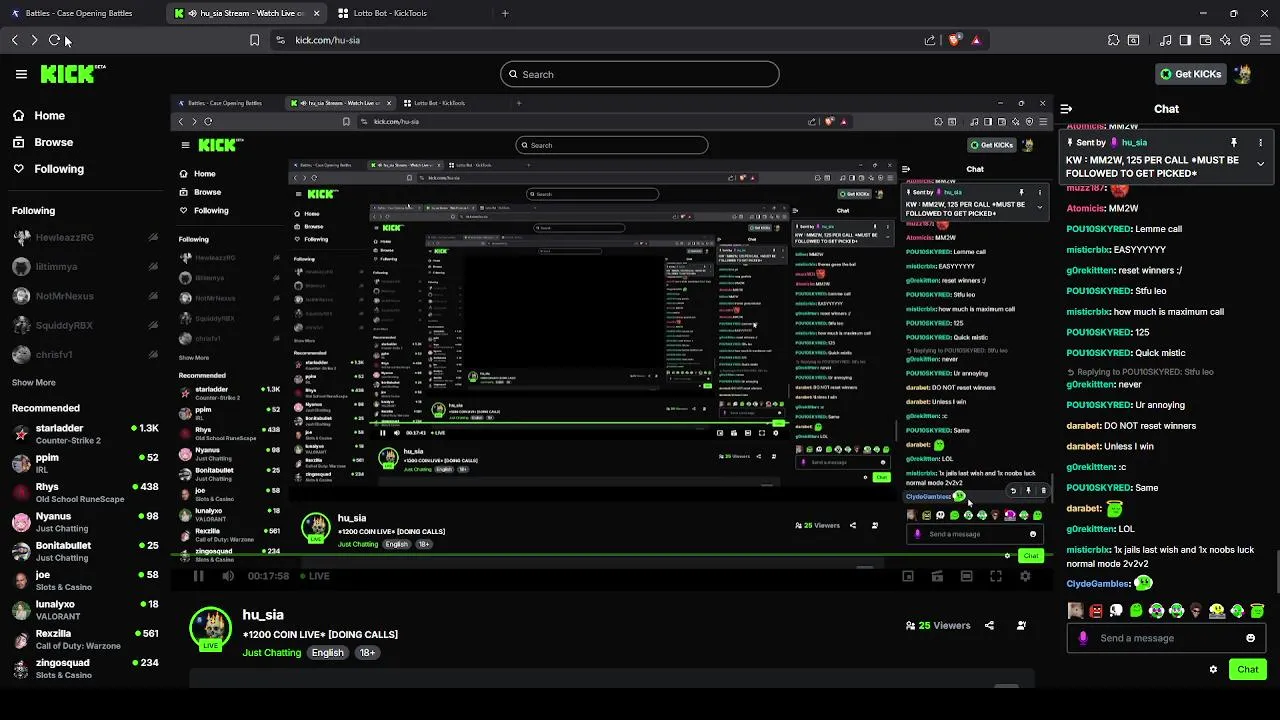
Task: Jump to LIVE in the player bar
Action: coord(313,576)
